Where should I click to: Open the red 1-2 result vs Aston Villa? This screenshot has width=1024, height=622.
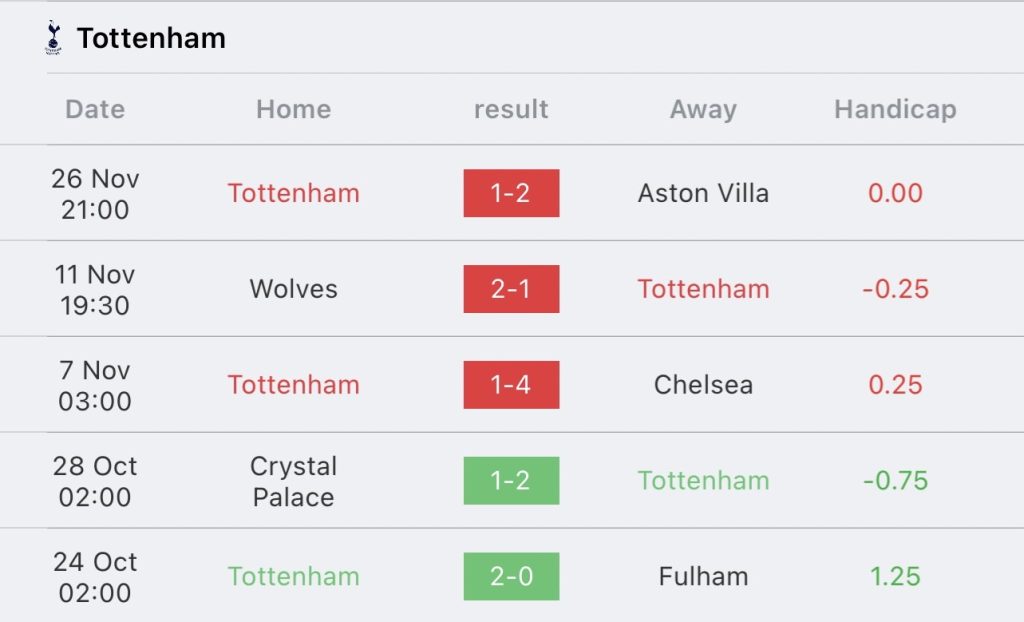pos(511,193)
